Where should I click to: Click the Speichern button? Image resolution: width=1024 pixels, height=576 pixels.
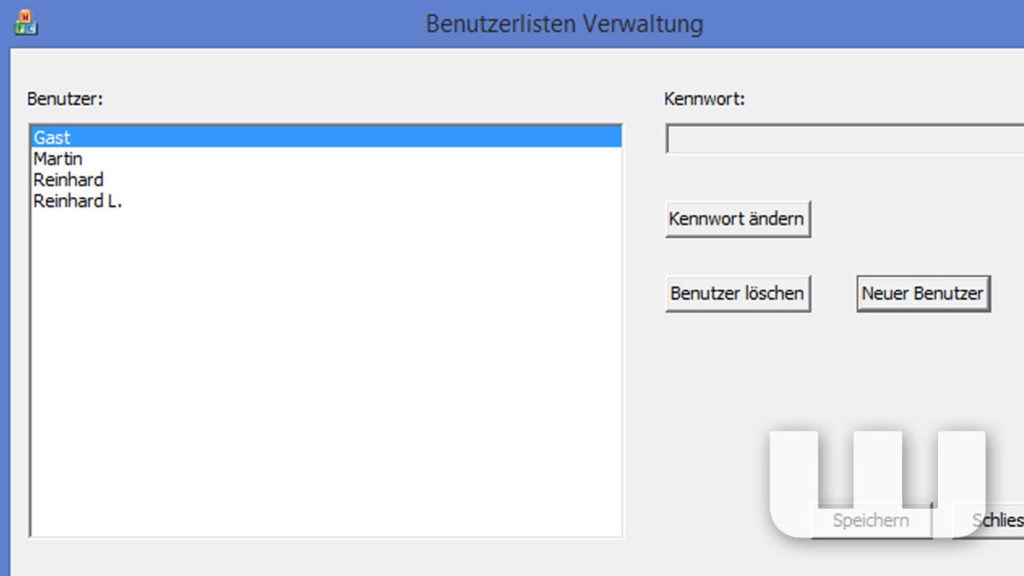pos(871,520)
